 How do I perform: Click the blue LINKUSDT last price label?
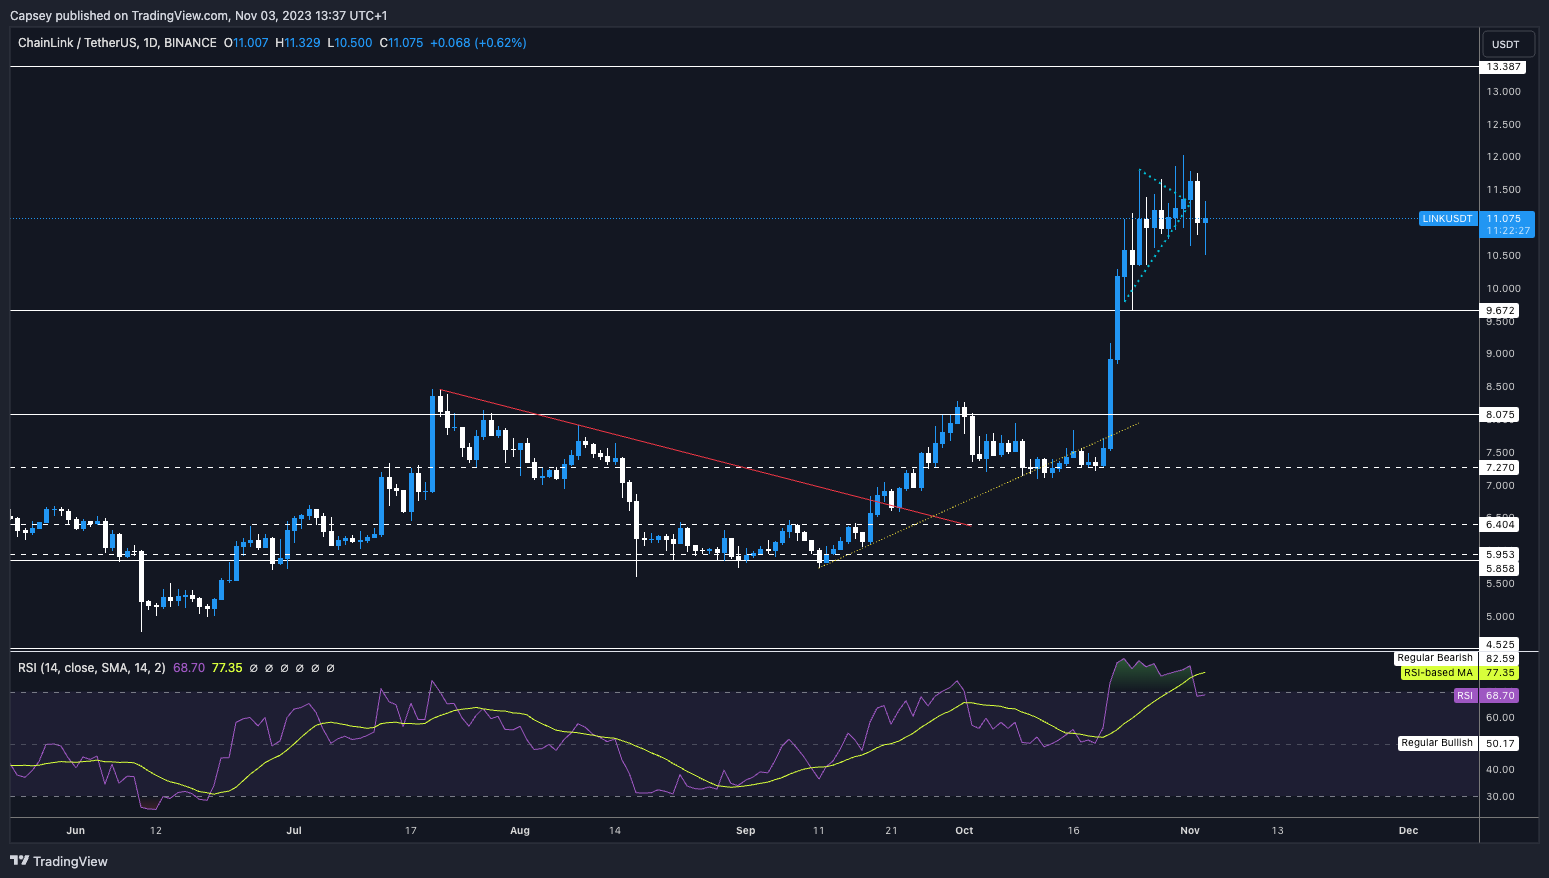tap(1447, 218)
